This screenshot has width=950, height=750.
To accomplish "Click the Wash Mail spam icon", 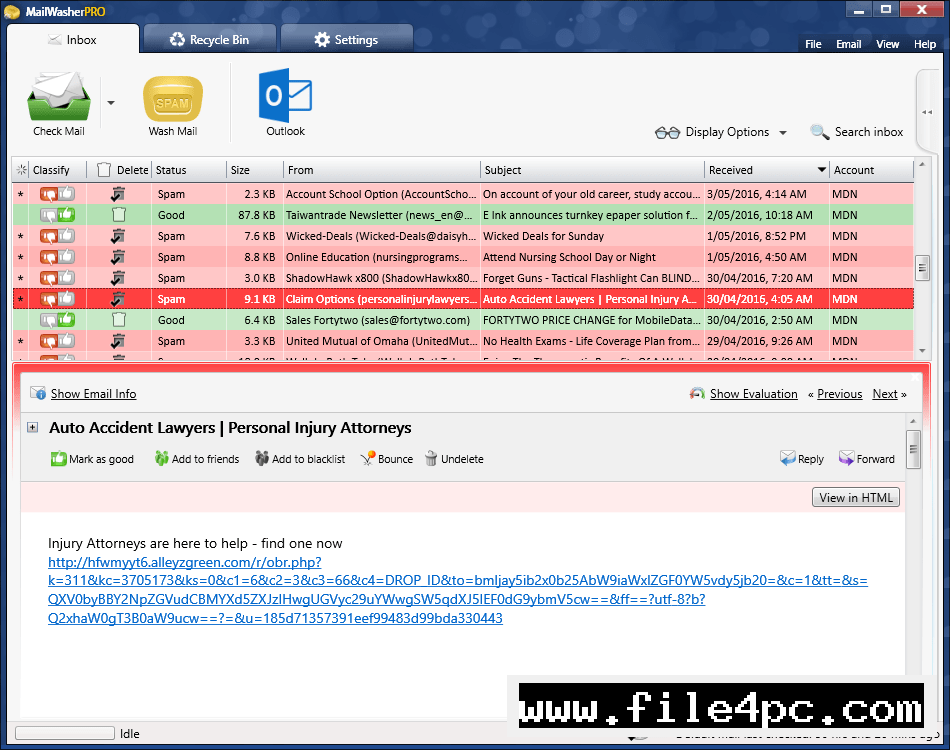I will pos(173,99).
